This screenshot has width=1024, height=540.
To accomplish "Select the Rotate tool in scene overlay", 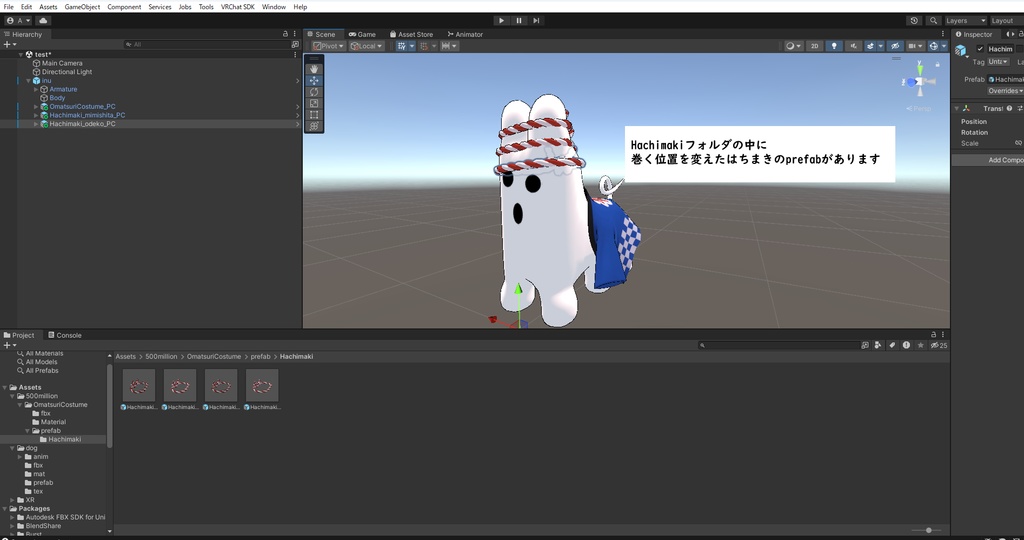I will tap(314, 92).
